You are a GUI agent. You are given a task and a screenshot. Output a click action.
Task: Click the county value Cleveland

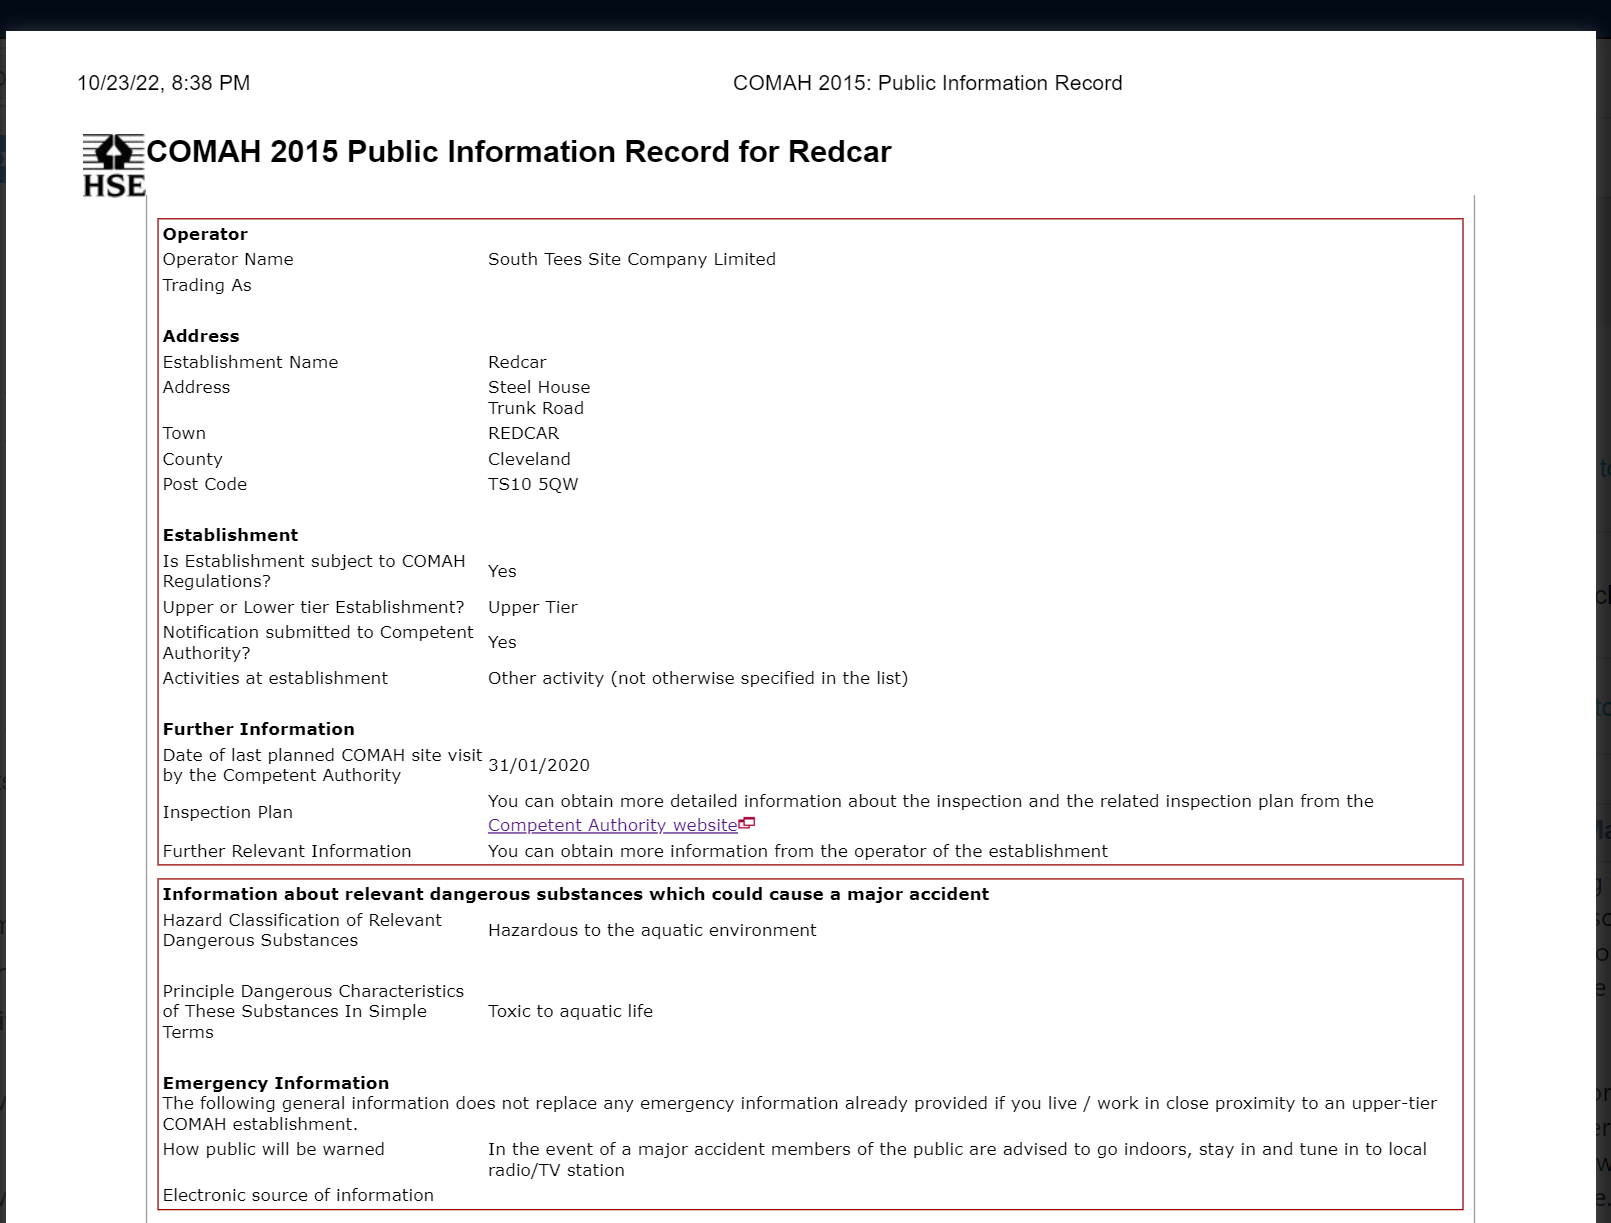tap(529, 459)
